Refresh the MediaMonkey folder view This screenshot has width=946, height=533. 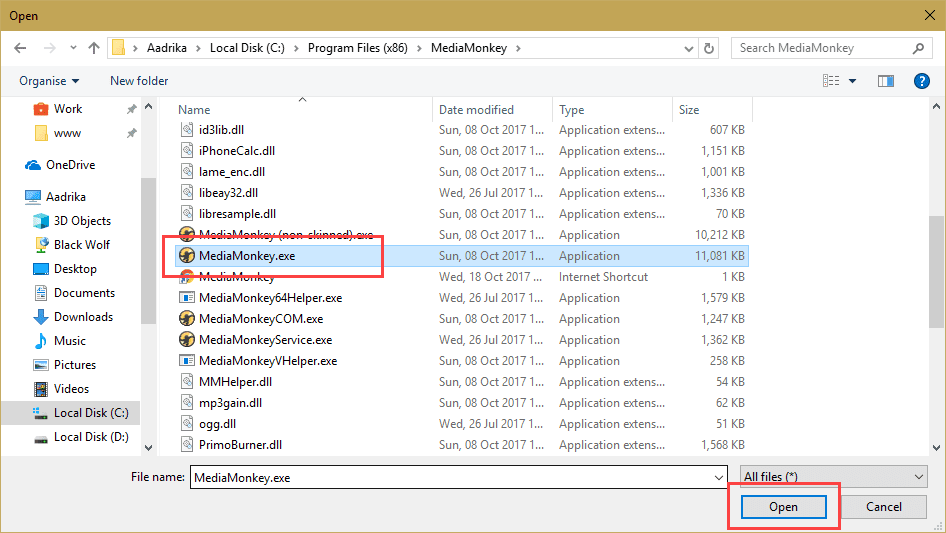(x=709, y=48)
